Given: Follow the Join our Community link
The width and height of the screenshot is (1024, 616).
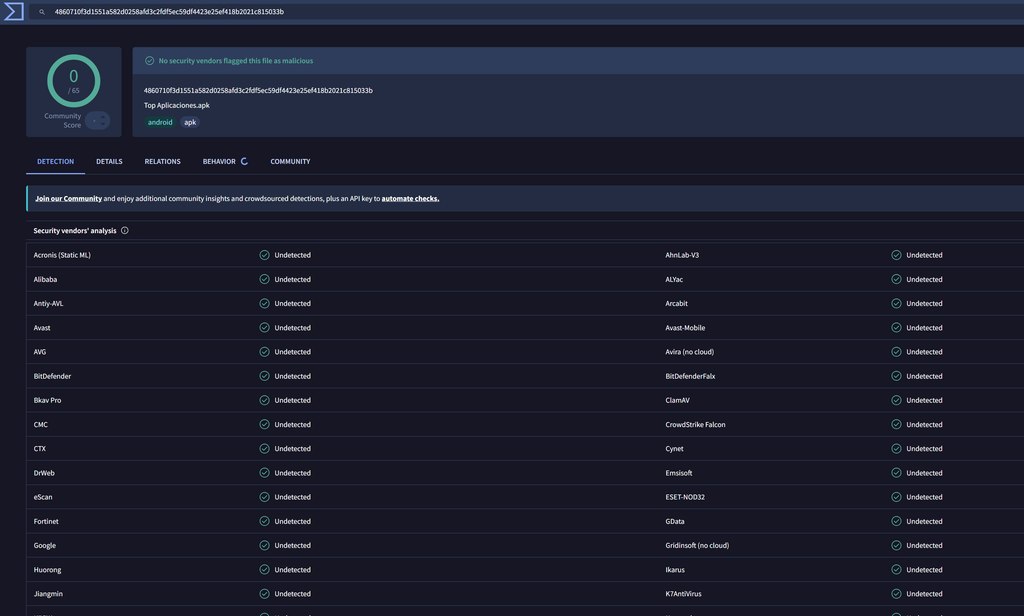Looking at the screenshot, I should (x=69, y=199).
